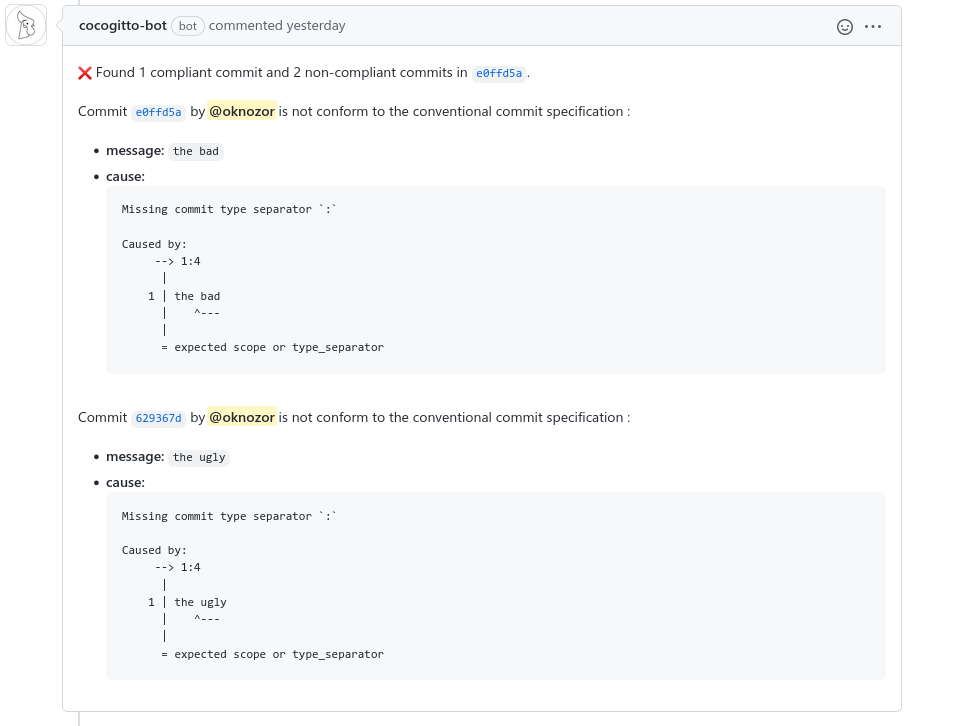Image resolution: width=965 pixels, height=726 pixels.
Task: Open e0ffd5a hash after the word "Commit"
Action: click(159, 112)
